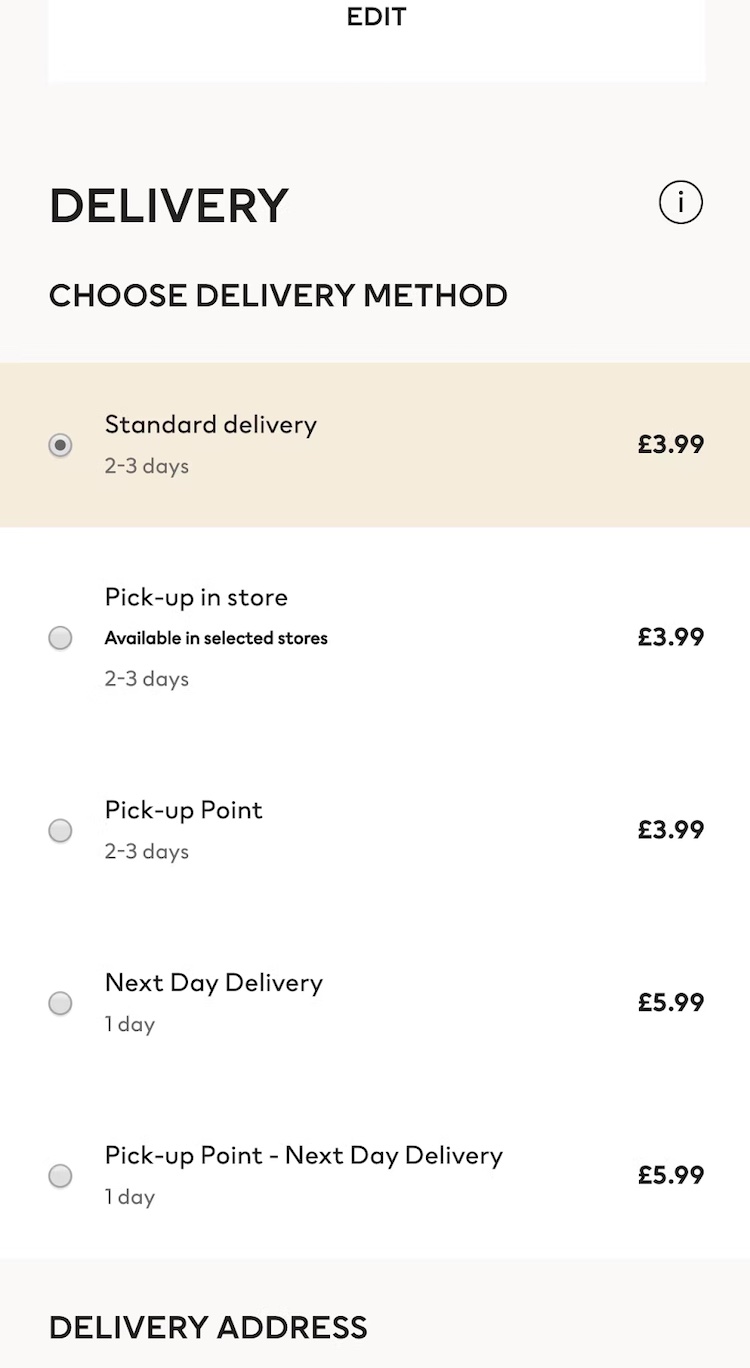Select the Standard delivery radio button

click(x=61, y=445)
